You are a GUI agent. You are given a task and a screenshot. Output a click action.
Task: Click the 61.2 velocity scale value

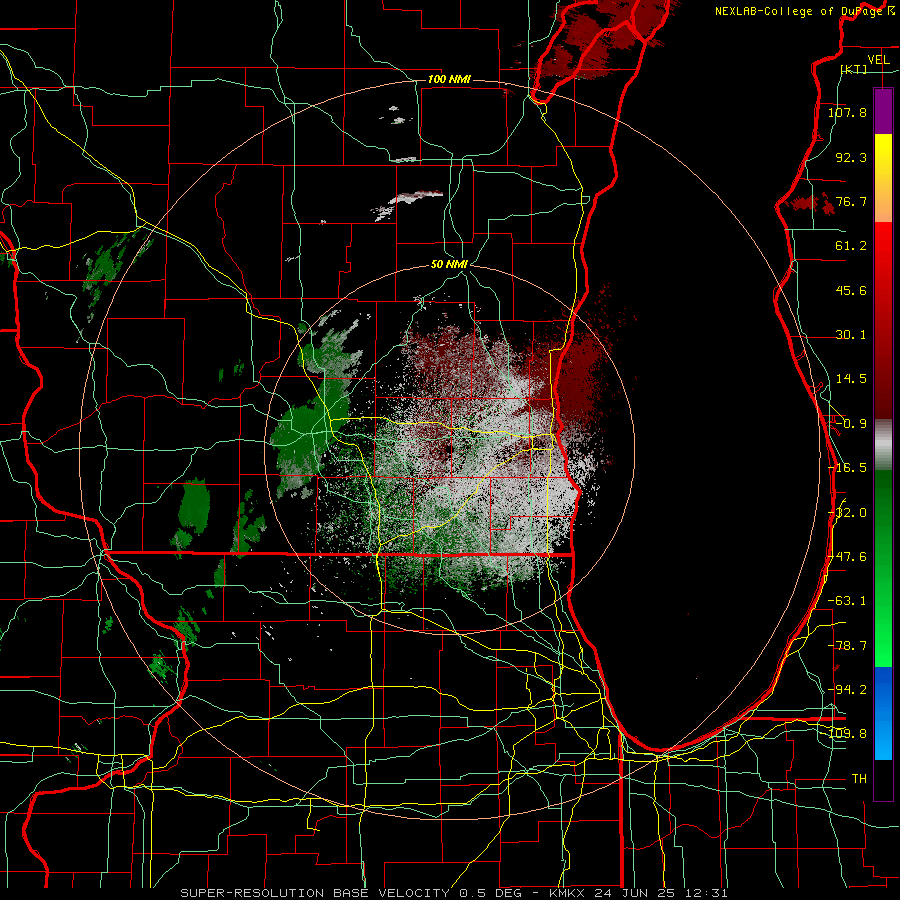(x=851, y=246)
